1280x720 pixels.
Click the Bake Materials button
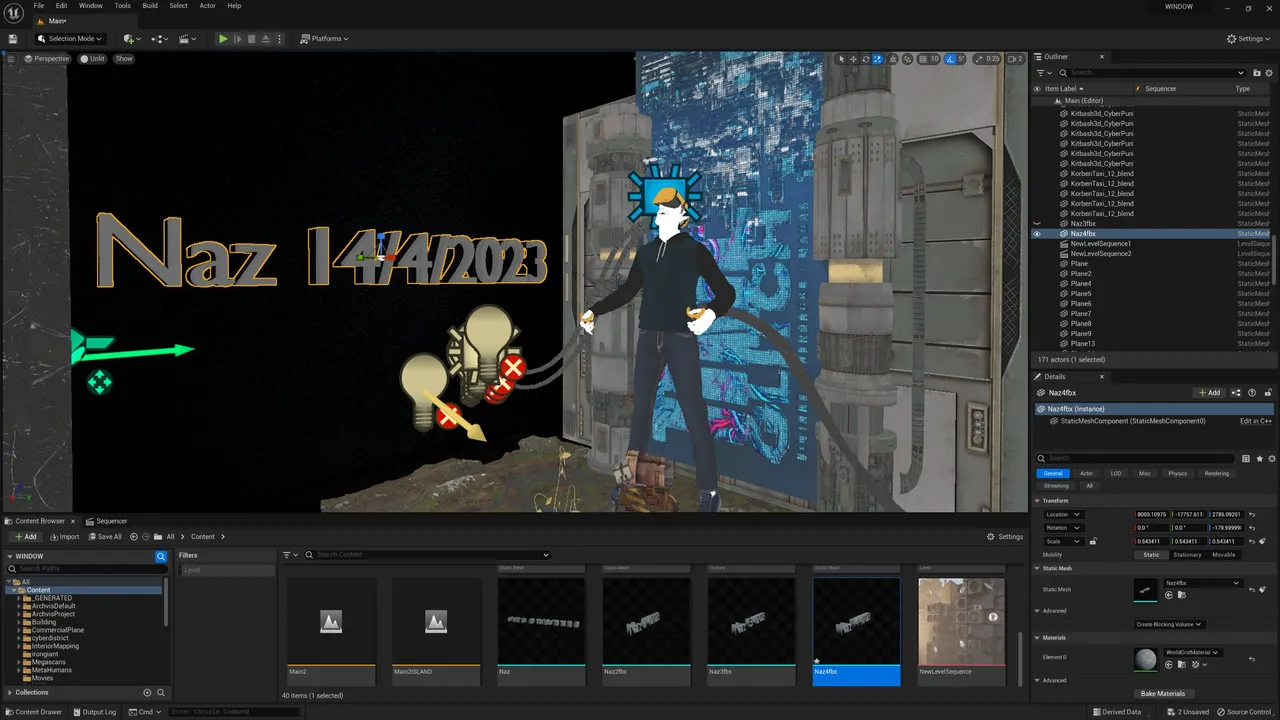click(1162, 694)
